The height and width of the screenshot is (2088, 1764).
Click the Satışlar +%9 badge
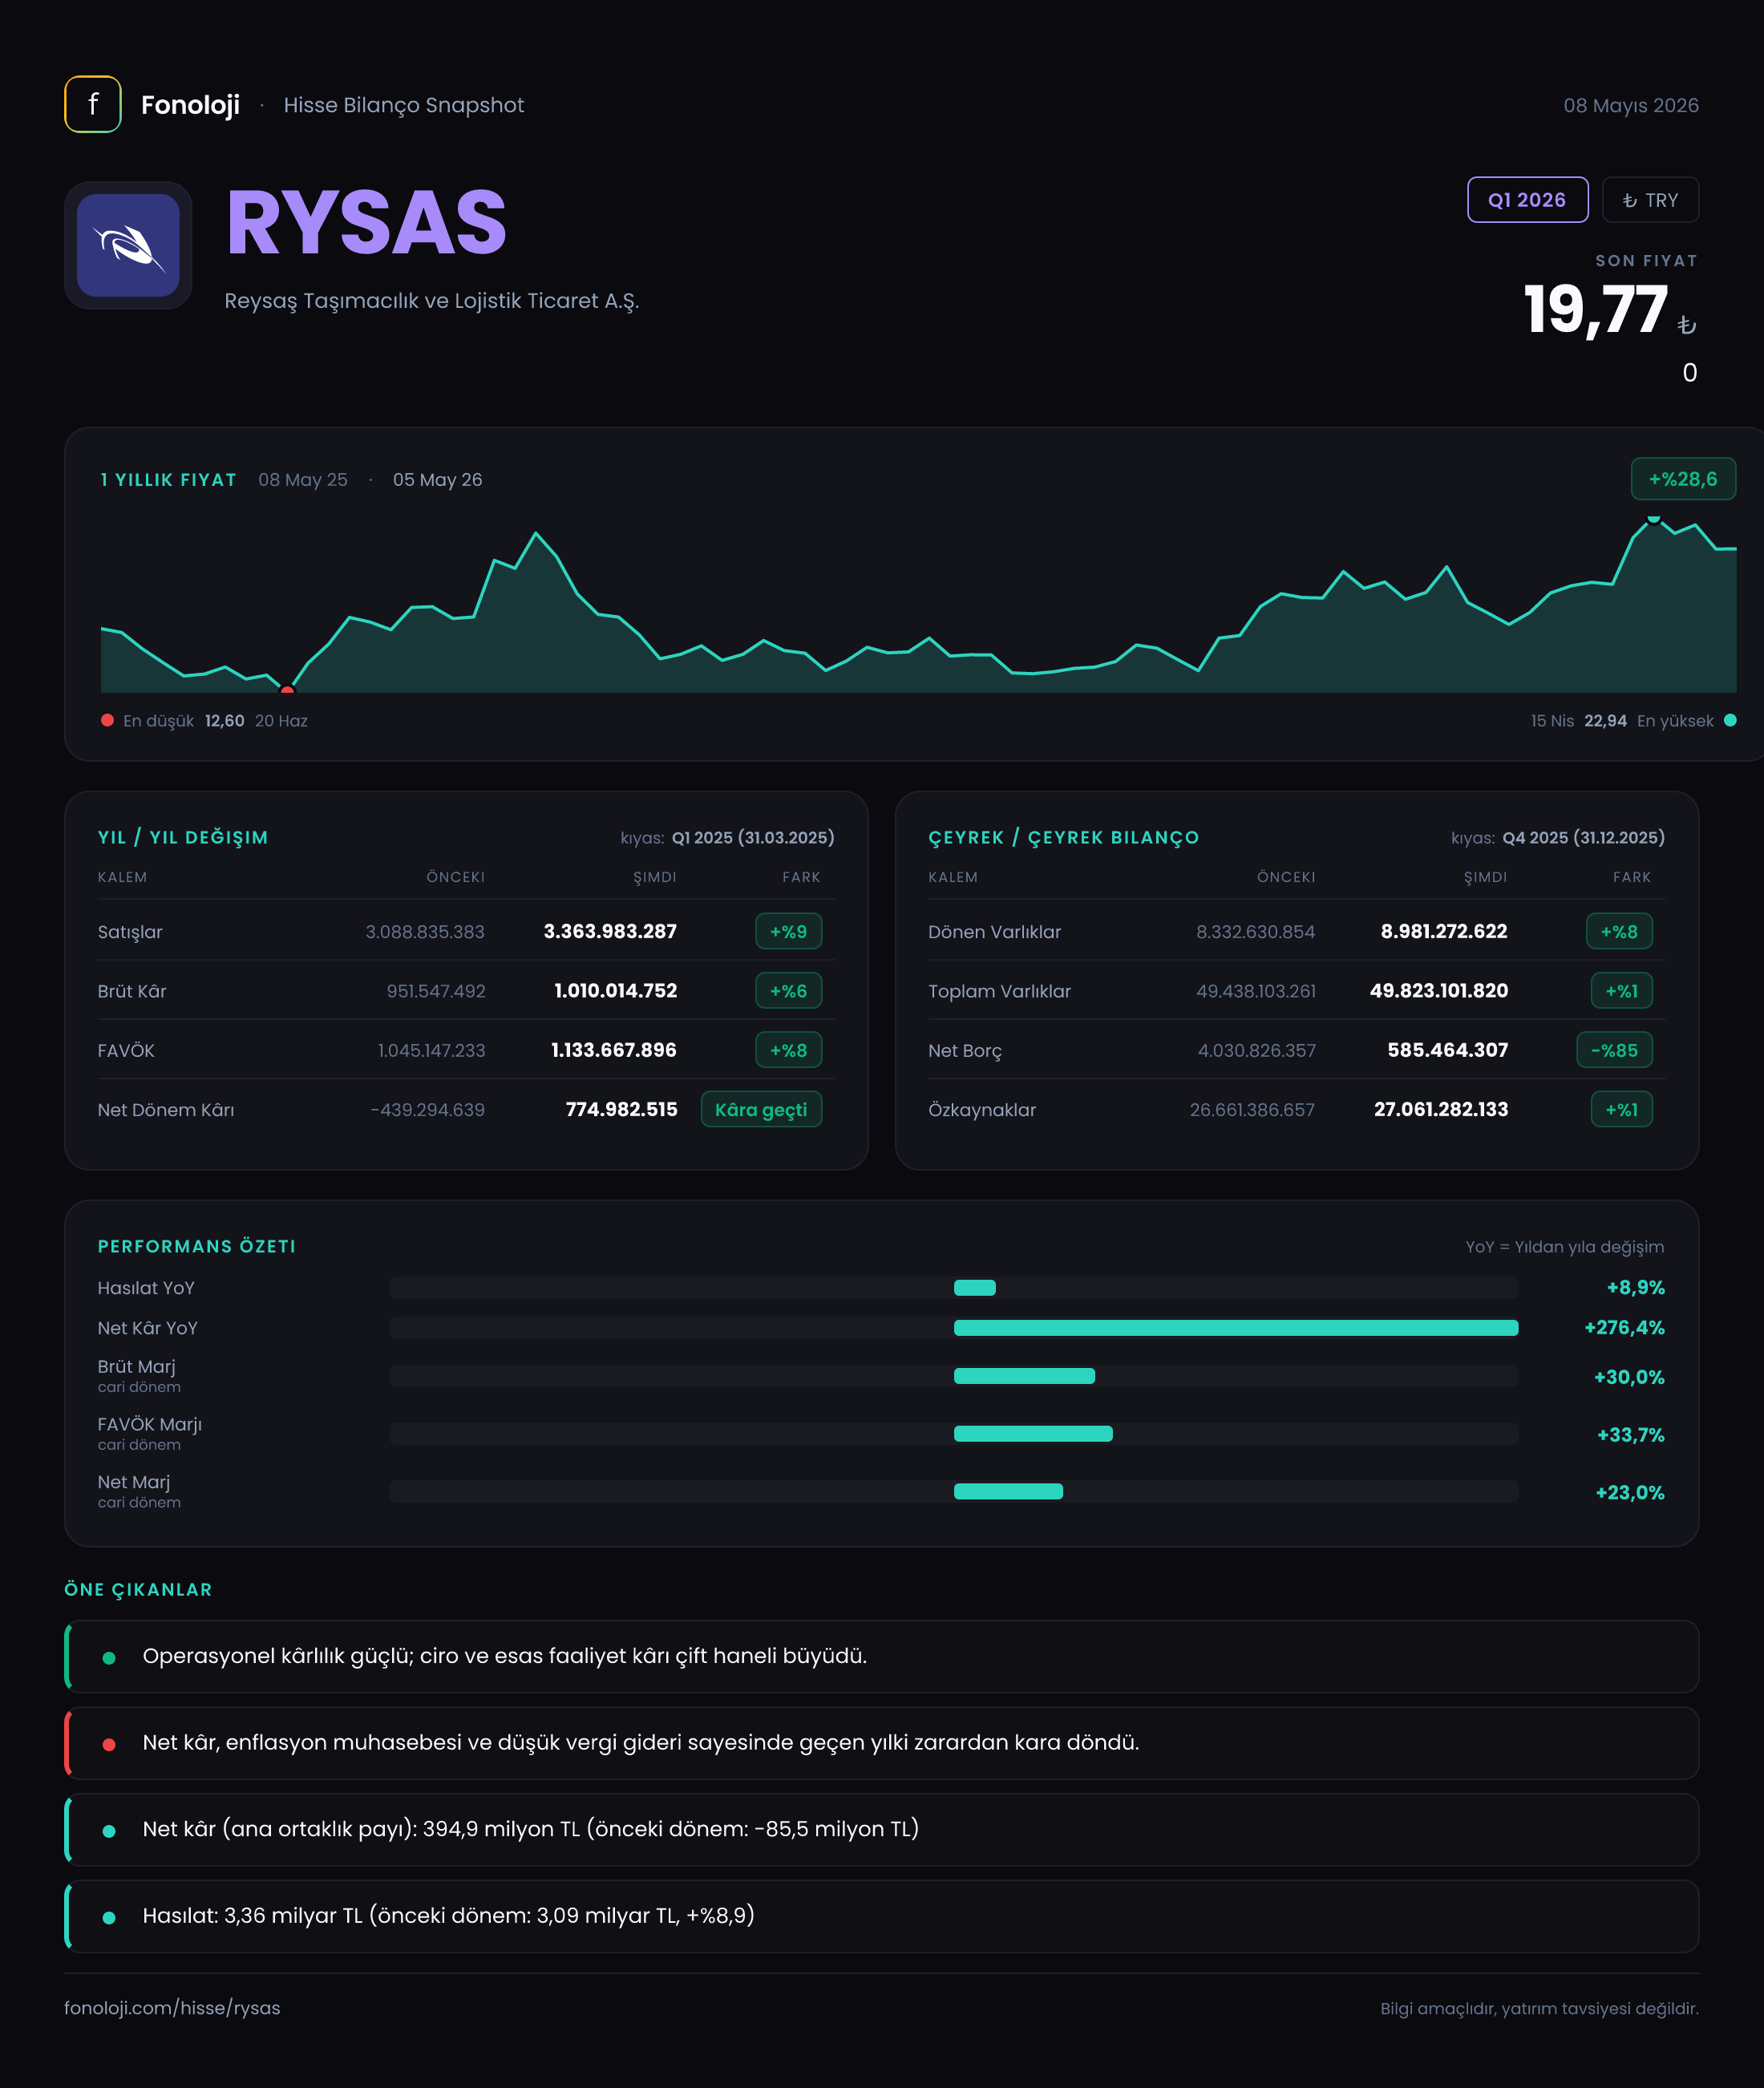pyautogui.click(x=788, y=931)
